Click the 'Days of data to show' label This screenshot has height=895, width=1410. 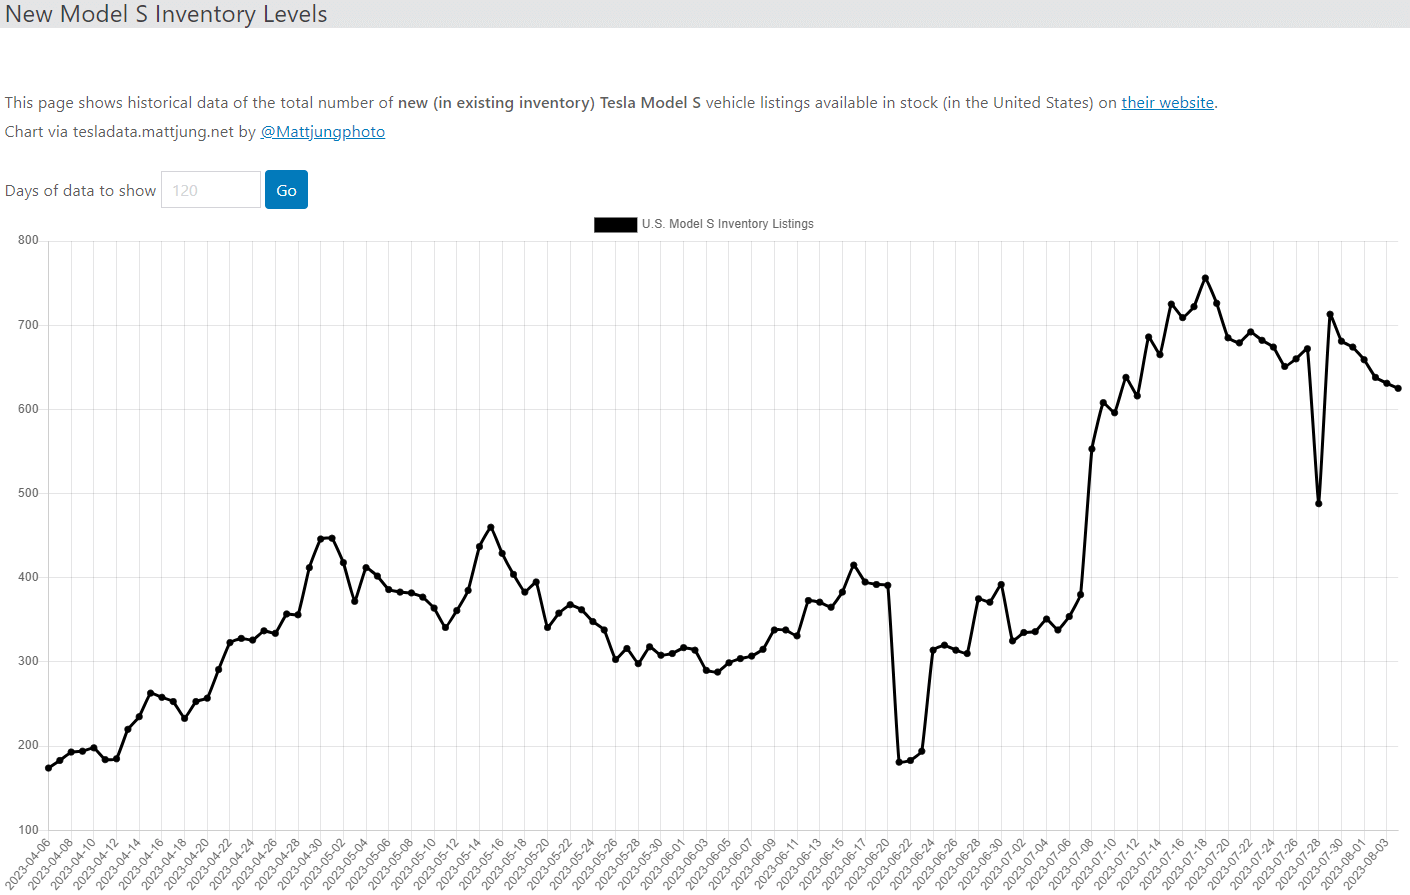tap(81, 191)
